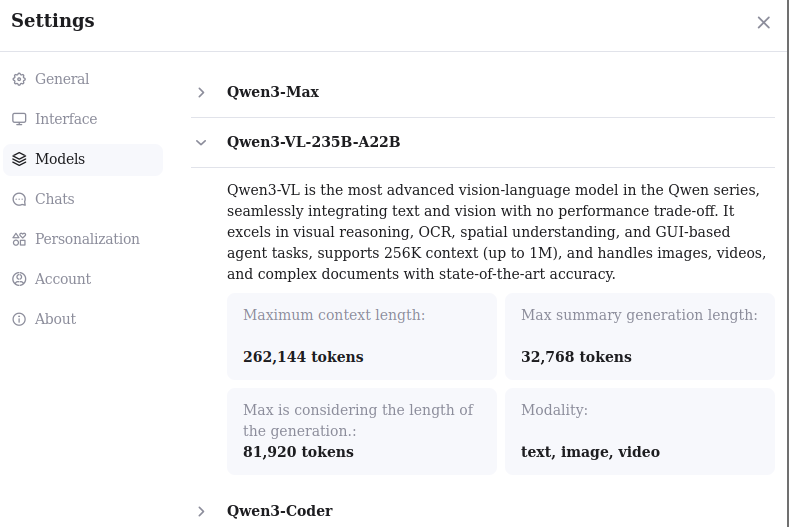Click the Qwen3-Max model title
The width and height of the screenshot is (789, 527).
[x=273, y=92]
